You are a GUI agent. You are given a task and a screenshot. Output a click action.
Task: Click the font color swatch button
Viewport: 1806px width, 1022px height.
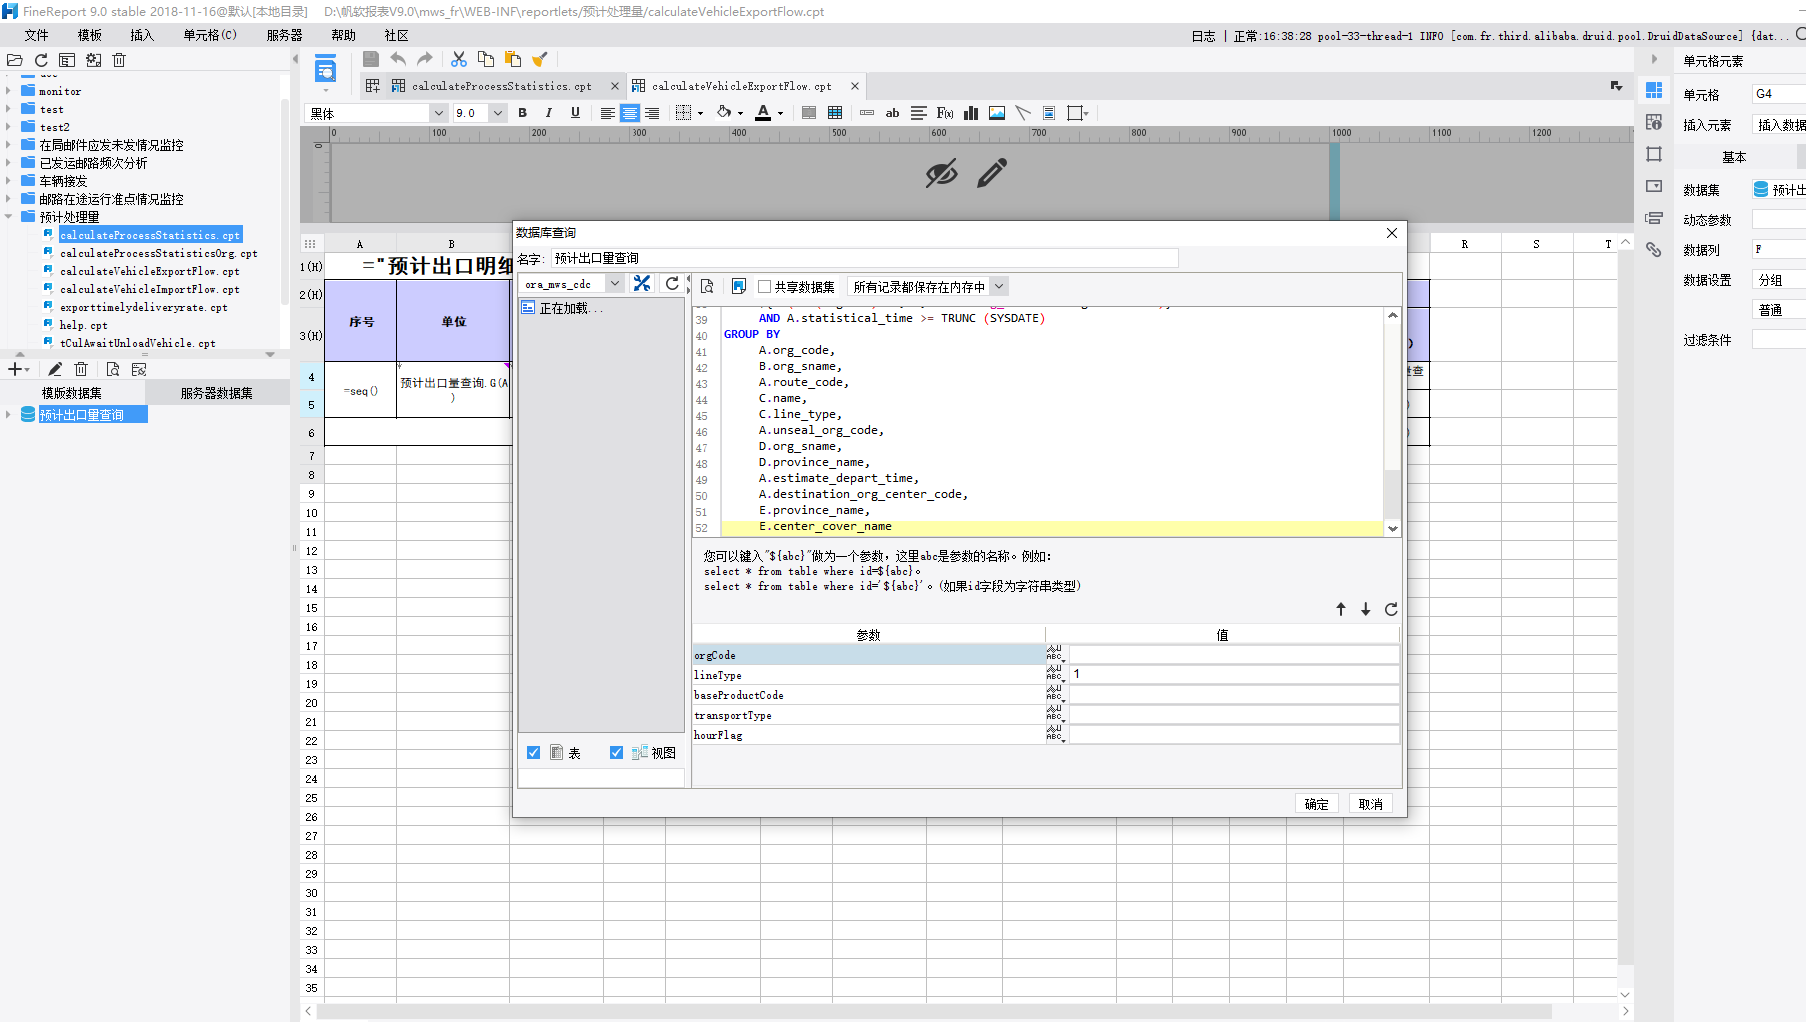(x=763, y=113)
